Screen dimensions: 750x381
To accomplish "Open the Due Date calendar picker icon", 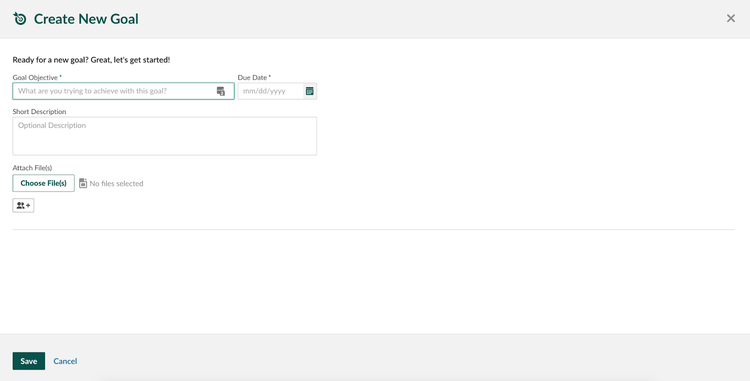I will pyautogui.click(x=309, y=91).
